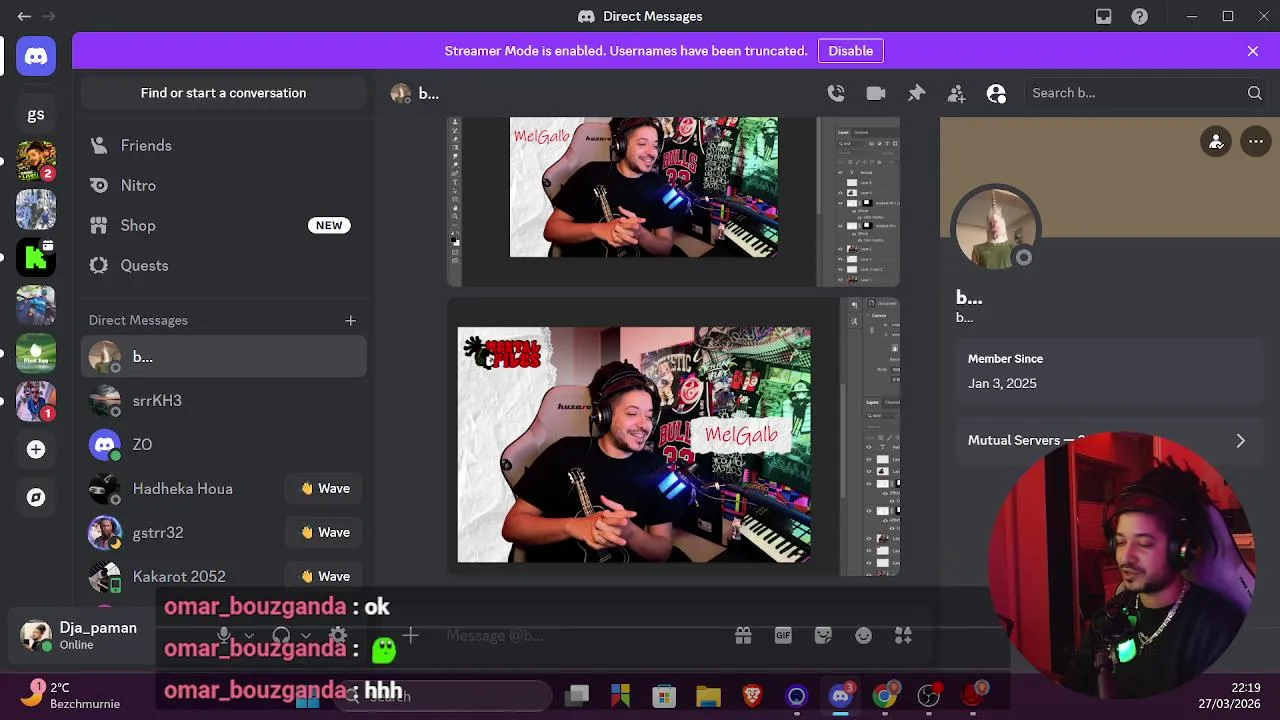Open the 'gs' server in the server list
This screenshot has height=720, width=1280.
tap(36, 114)
